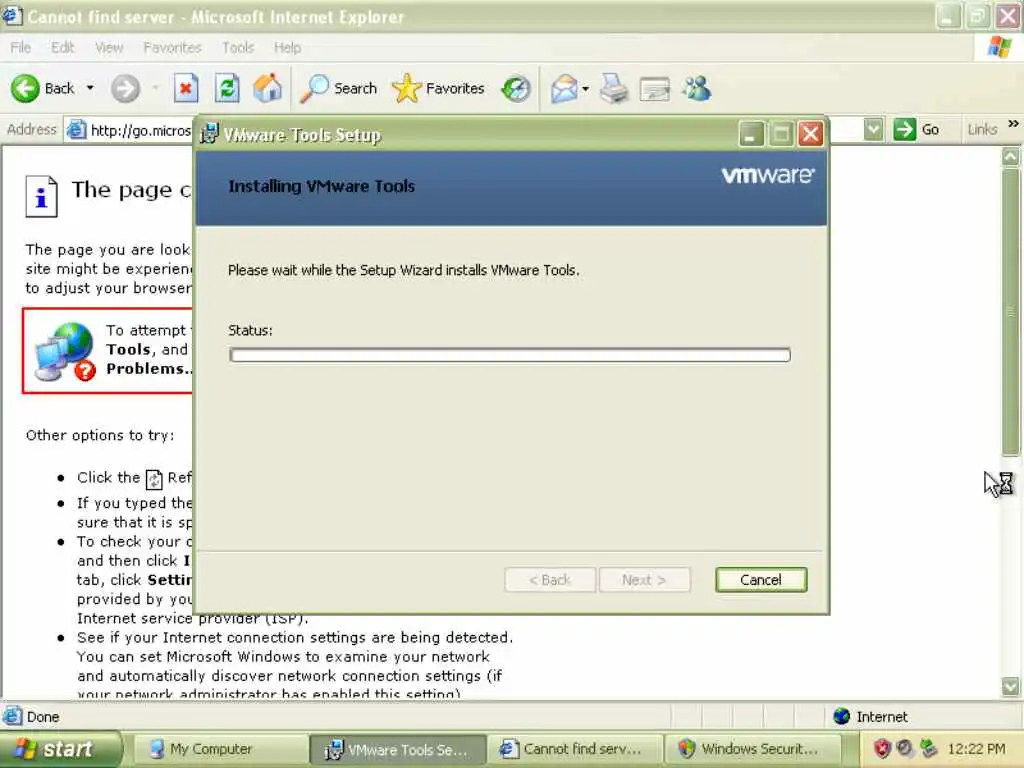Click the gray round tray icon
Screen dimensions: 1024x768
click(905, 748)
